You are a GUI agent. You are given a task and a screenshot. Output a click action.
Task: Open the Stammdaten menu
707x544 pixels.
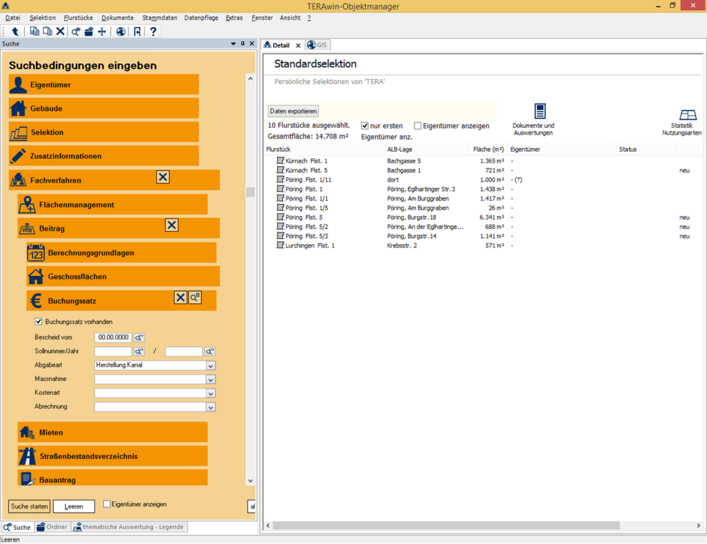coord(160,18)
